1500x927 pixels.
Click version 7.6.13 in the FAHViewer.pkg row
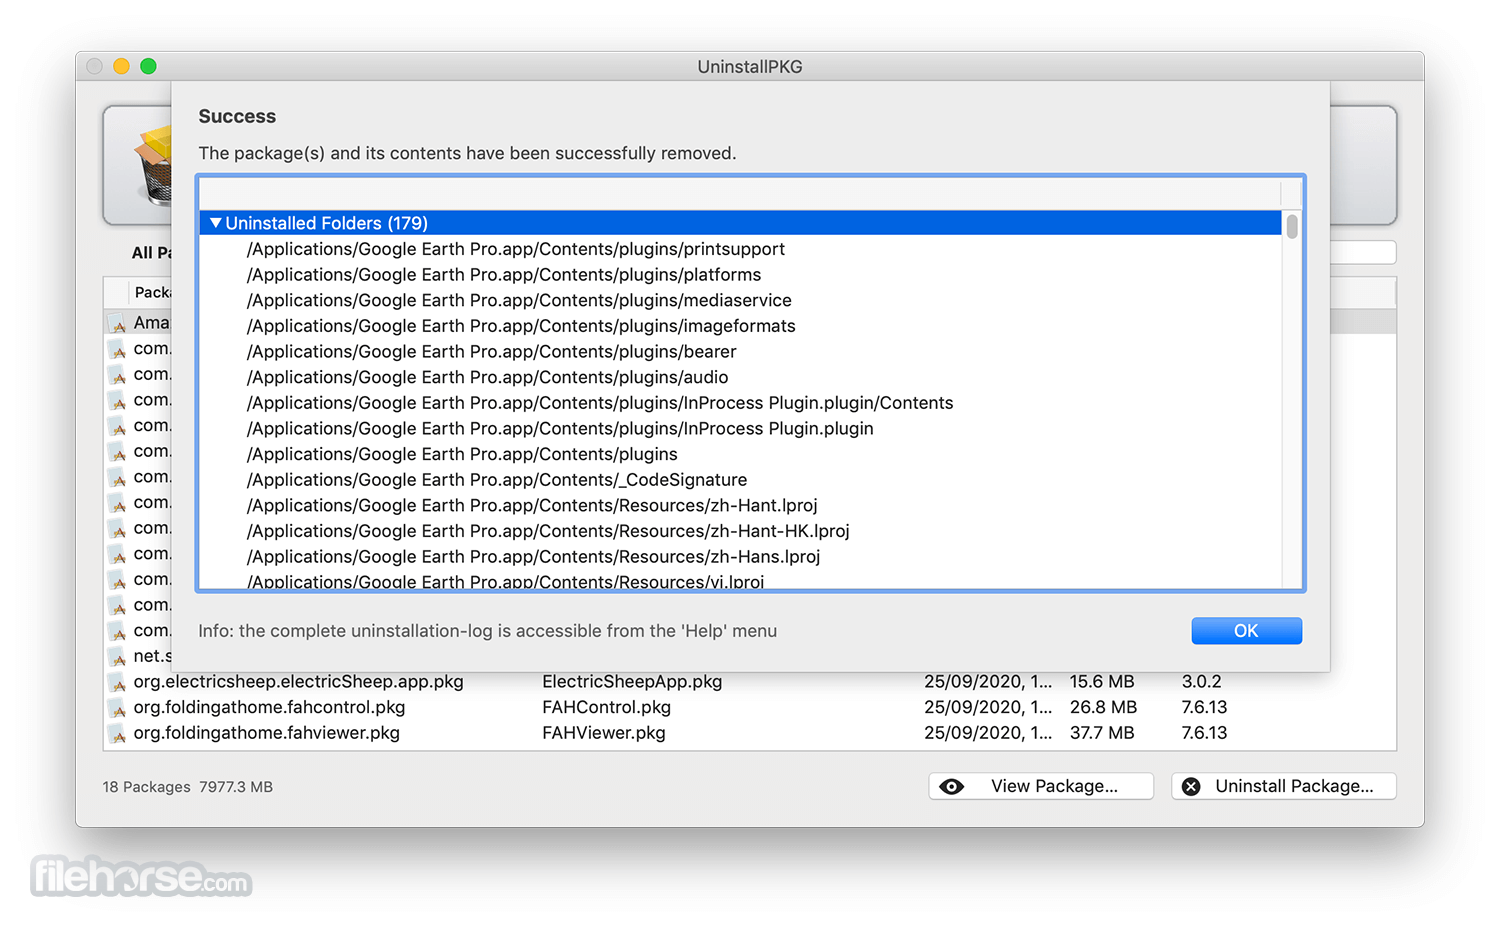pos(1204,733)
